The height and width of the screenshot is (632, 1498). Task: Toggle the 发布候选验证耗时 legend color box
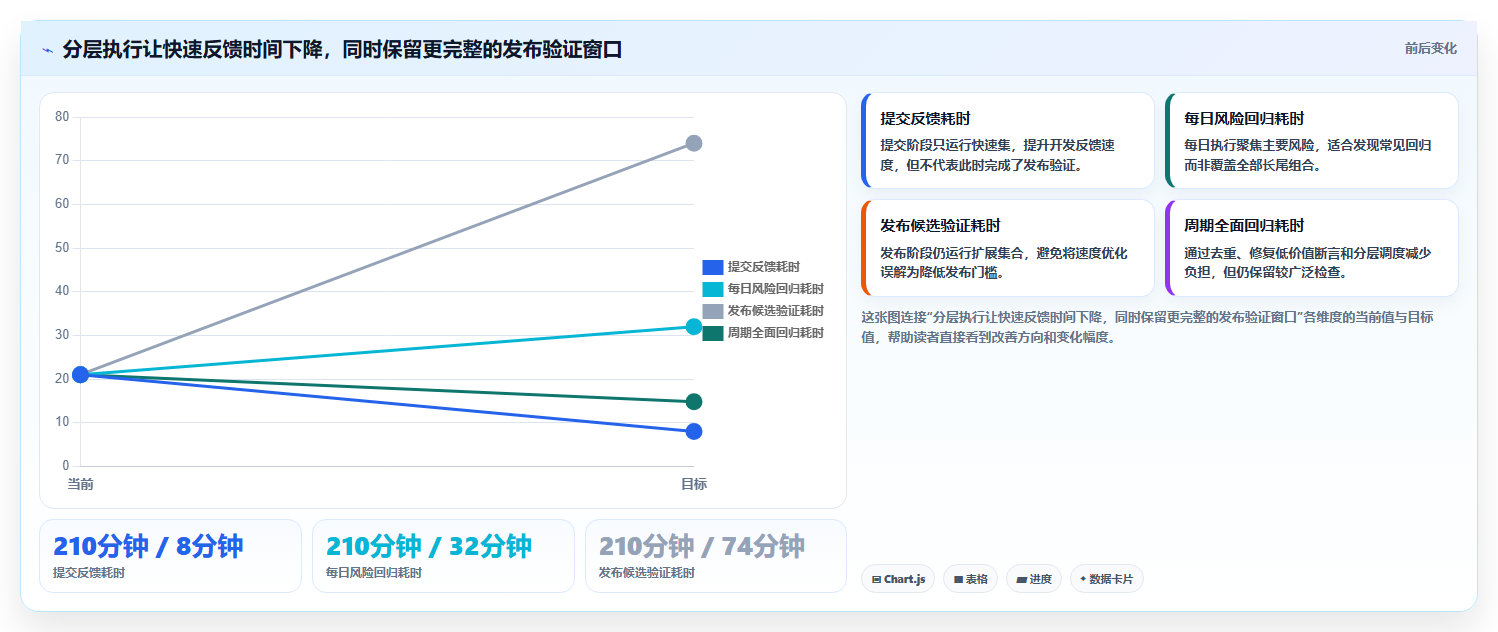pyautogui.click(x=712, y=311)
